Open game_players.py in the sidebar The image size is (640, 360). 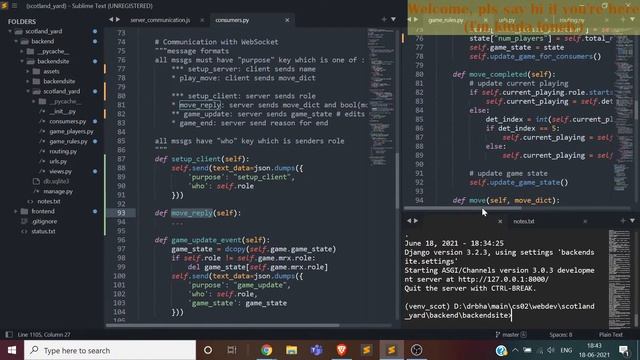pyautogui.click(x=71, y=131)
